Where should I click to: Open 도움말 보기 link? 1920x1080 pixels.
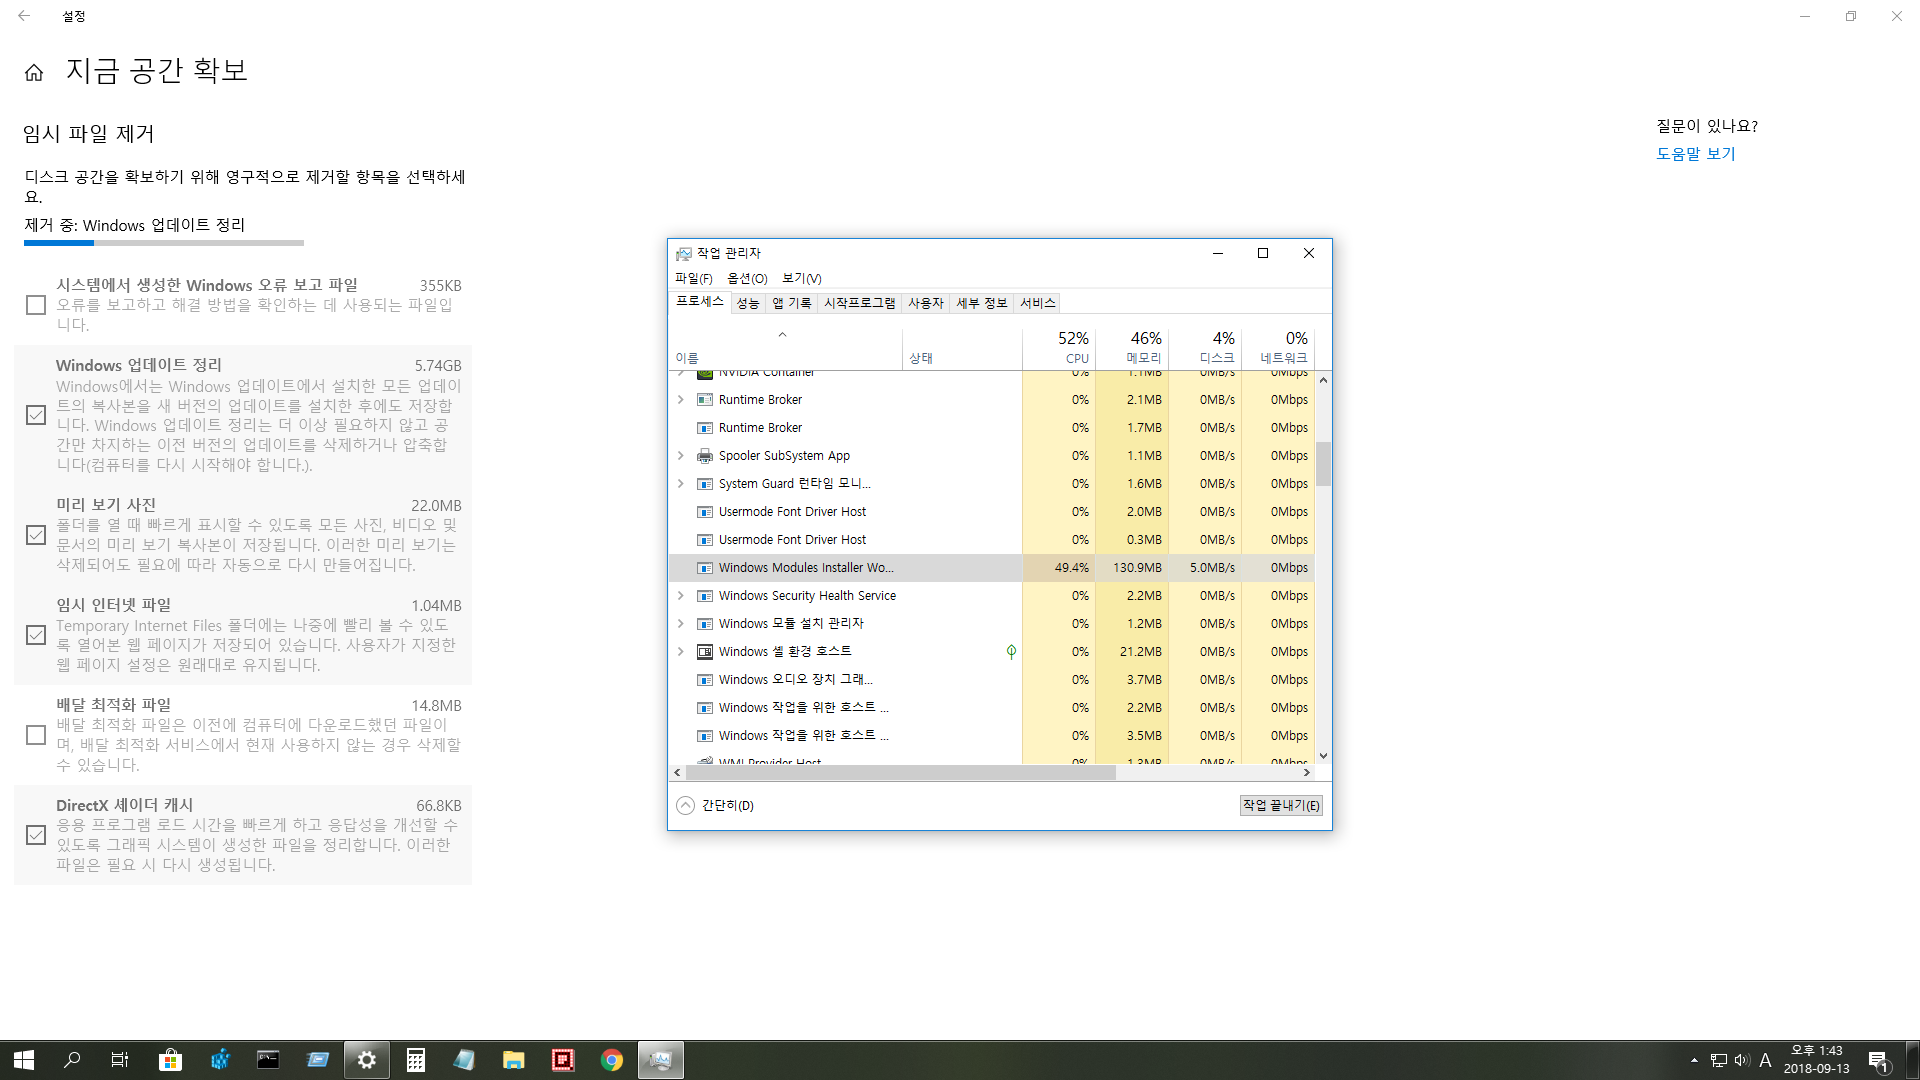tap(1695, 154)
